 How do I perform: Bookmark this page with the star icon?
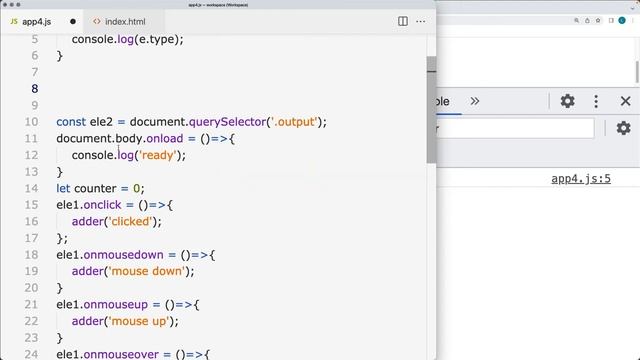598,20
